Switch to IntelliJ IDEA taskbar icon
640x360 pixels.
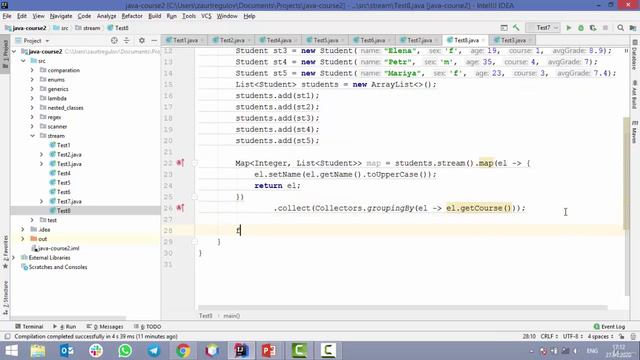[241, 351]
